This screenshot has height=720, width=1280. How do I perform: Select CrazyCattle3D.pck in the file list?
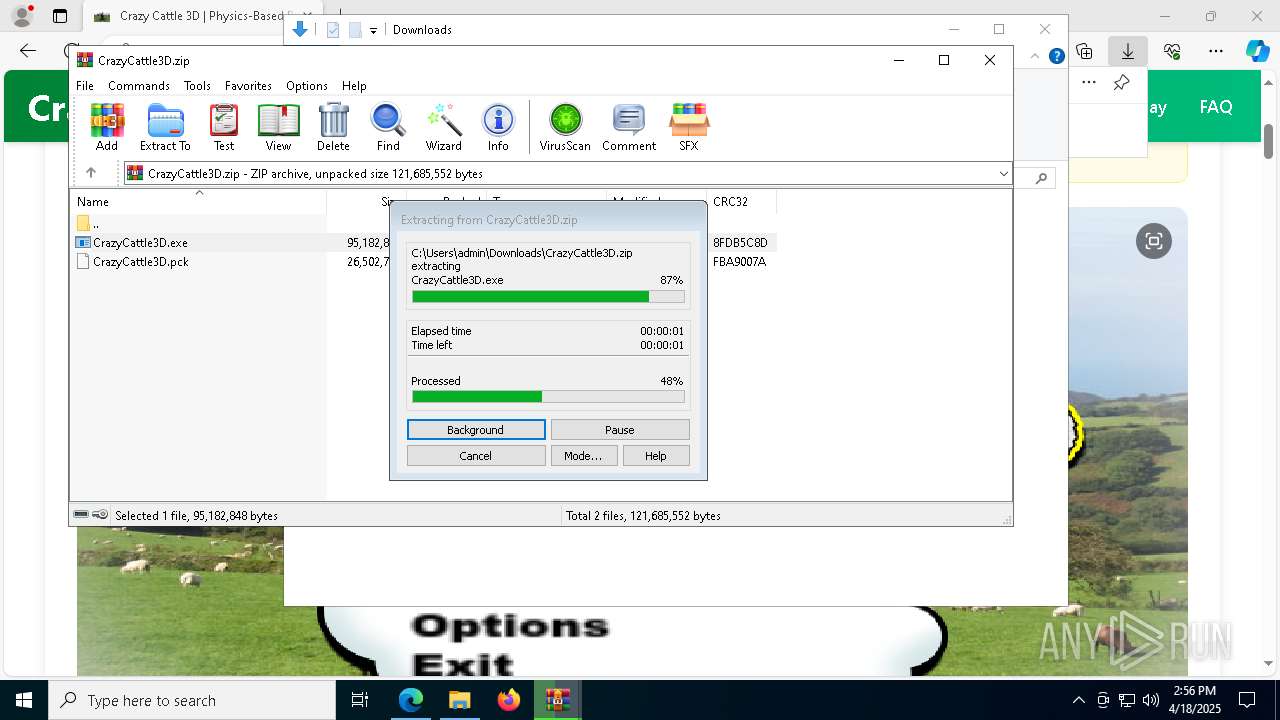[x=140, y=262]
